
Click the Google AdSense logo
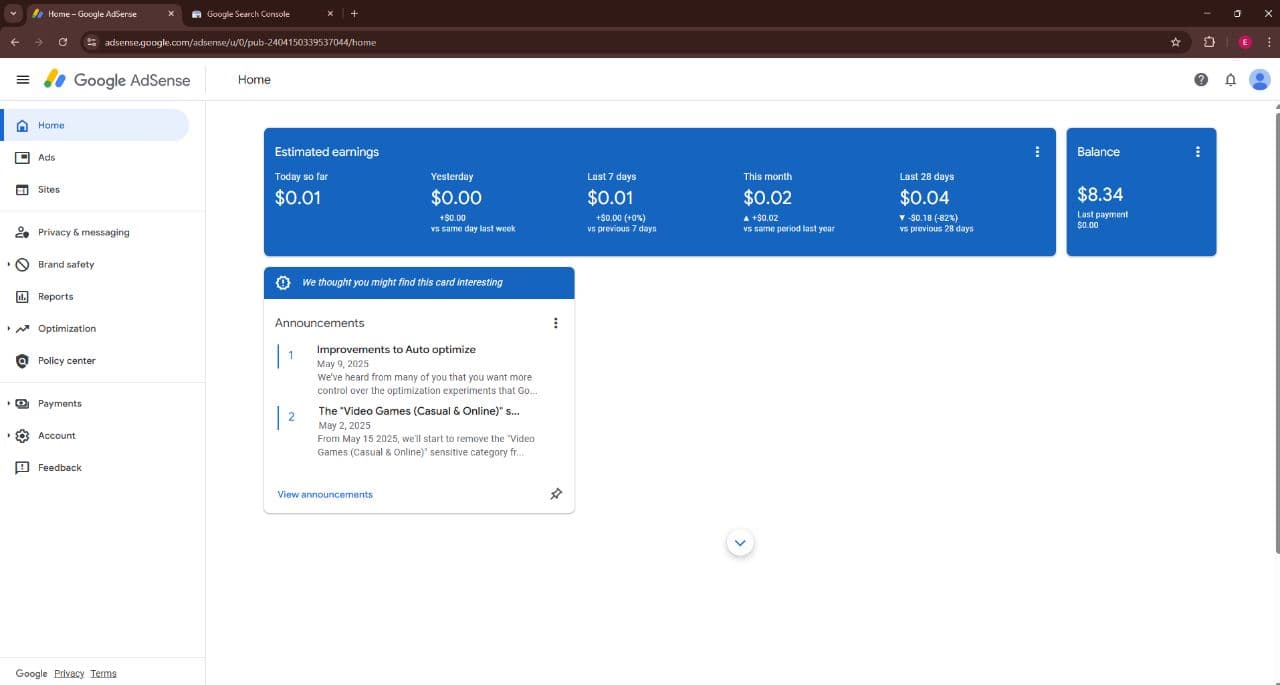pos(117,80)
